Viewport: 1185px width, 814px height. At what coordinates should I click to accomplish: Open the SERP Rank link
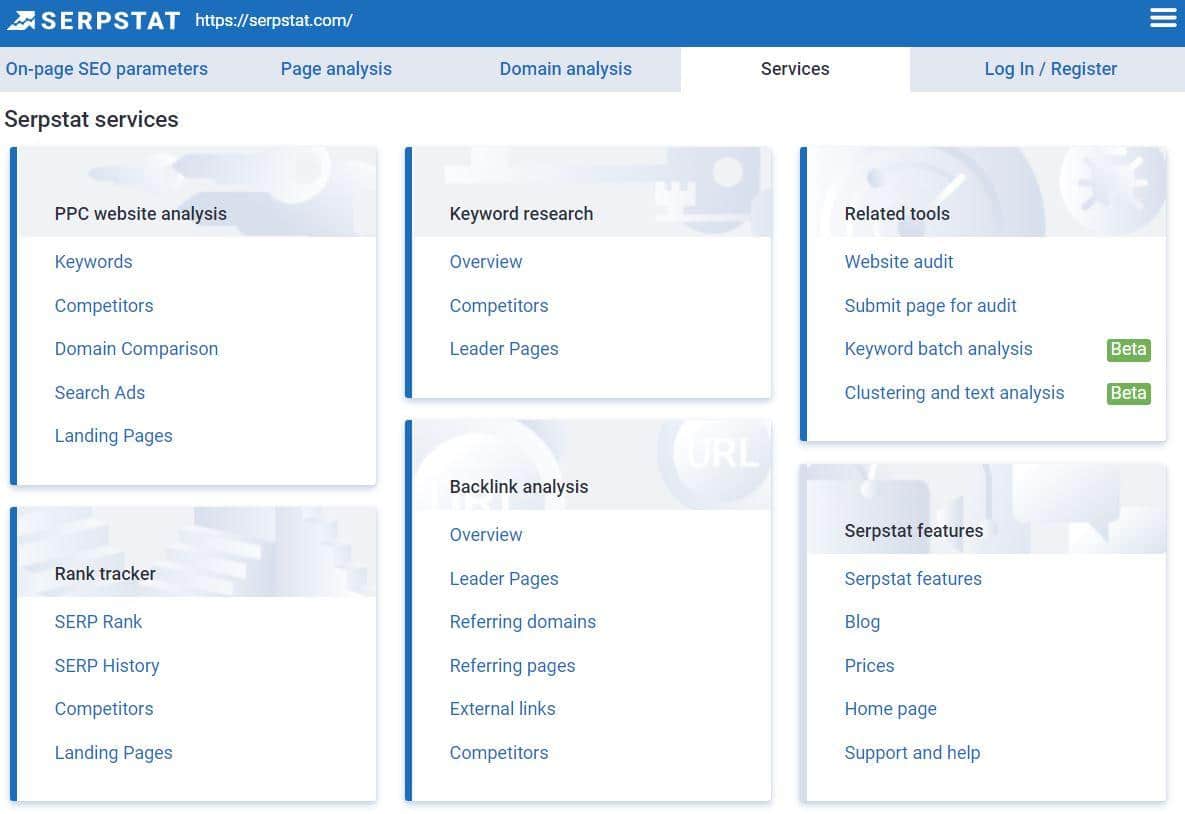coord(98,621)
